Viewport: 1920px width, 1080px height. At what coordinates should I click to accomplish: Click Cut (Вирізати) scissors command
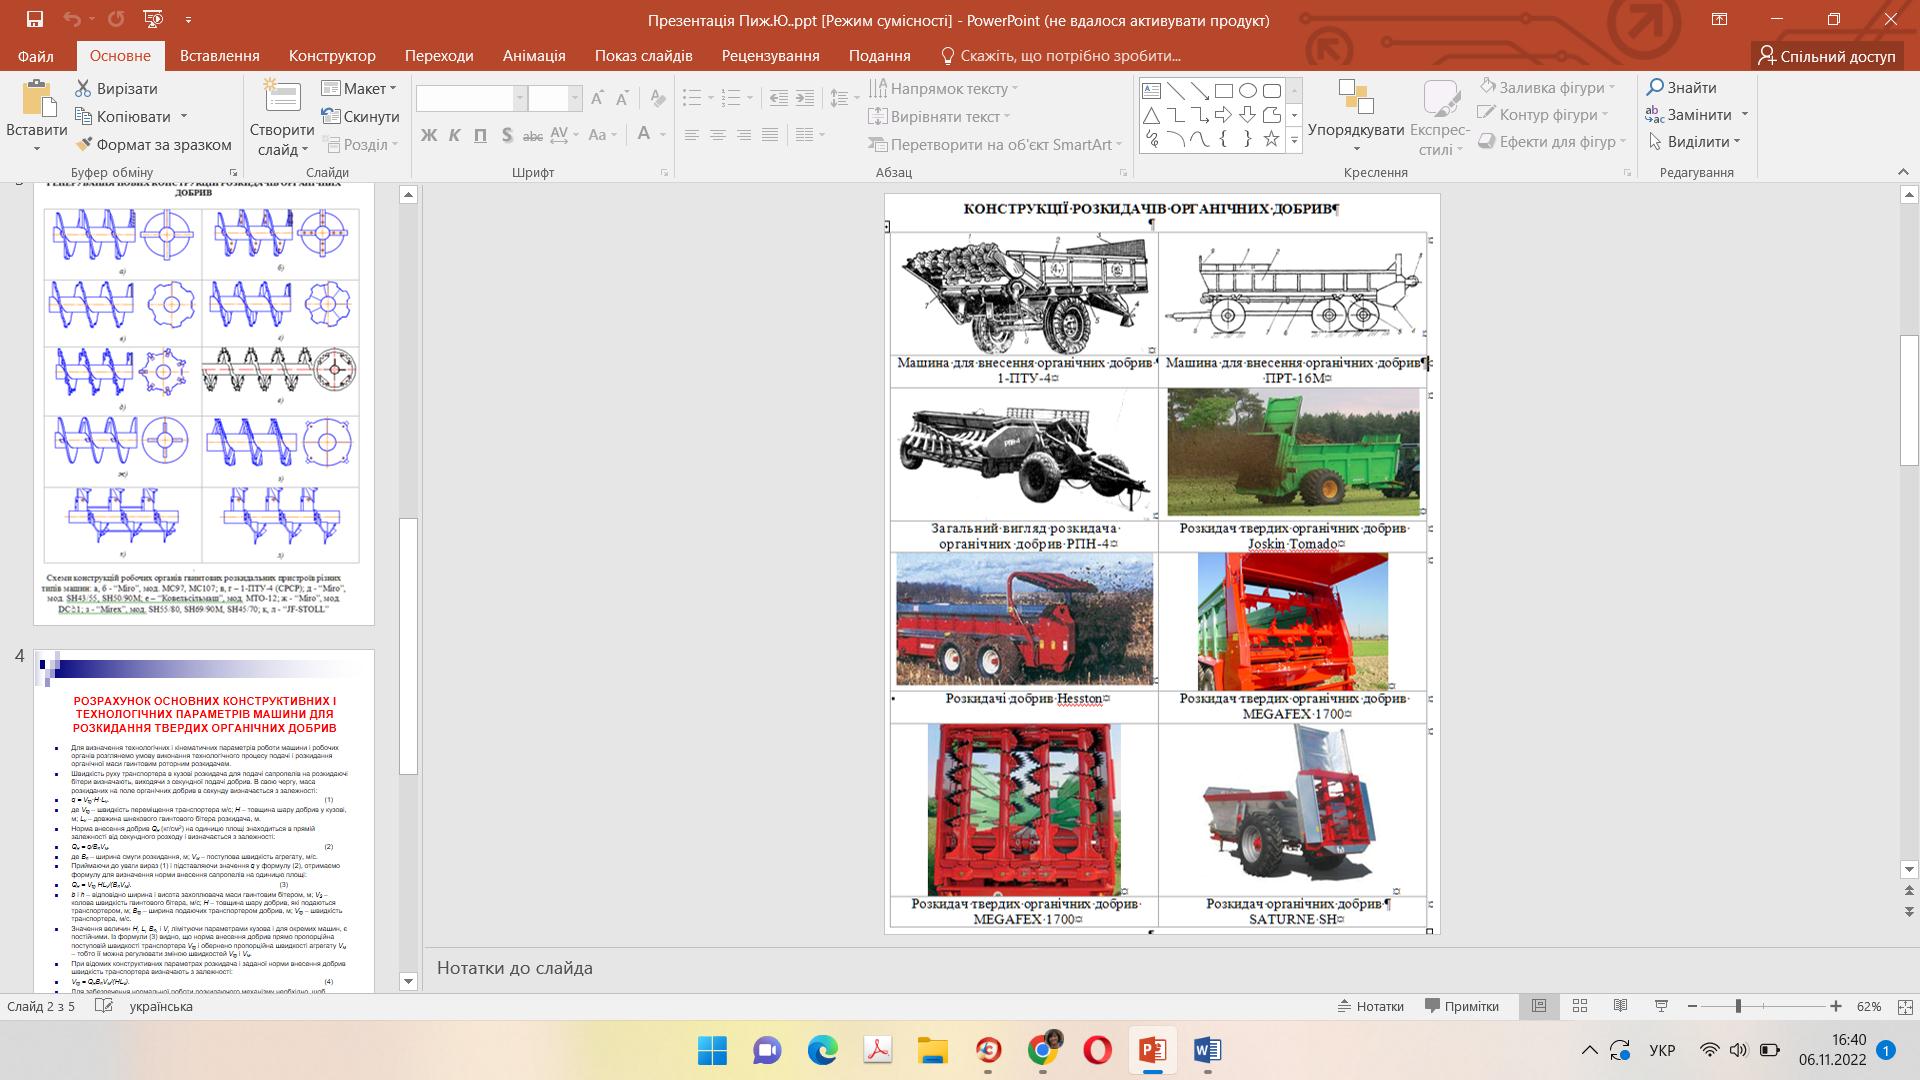[x=116, y=88]
